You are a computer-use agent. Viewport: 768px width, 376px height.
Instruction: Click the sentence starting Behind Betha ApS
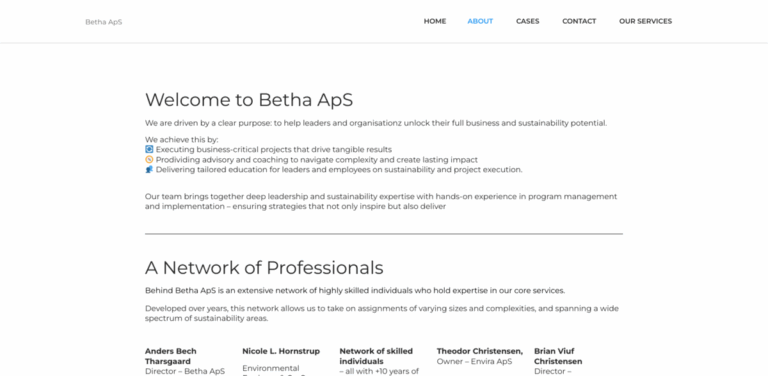click(x=355, y=291)
